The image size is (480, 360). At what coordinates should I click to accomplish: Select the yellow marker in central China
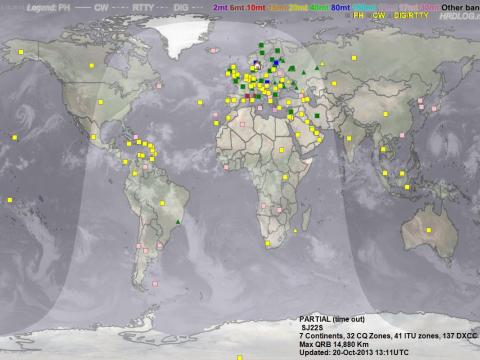(386, 114)
